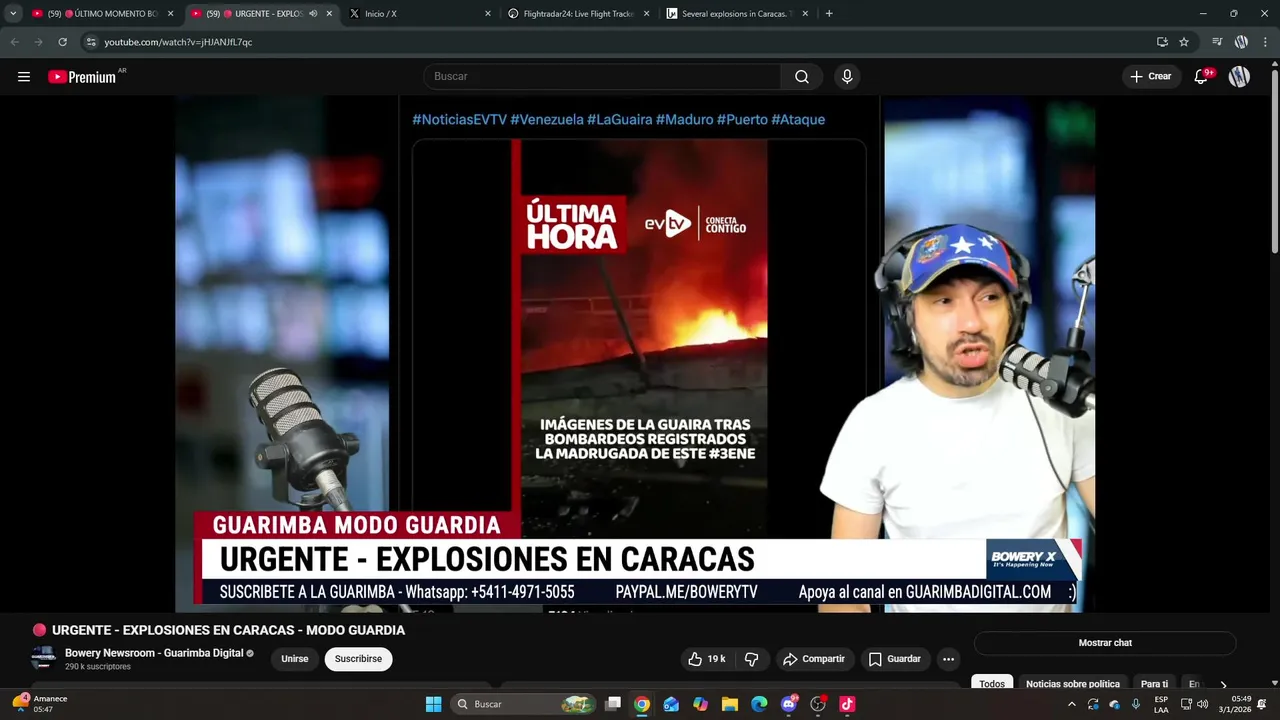1280x720 pixels.
Task: Open site information icon in address bar
Action: coord(91,42)
